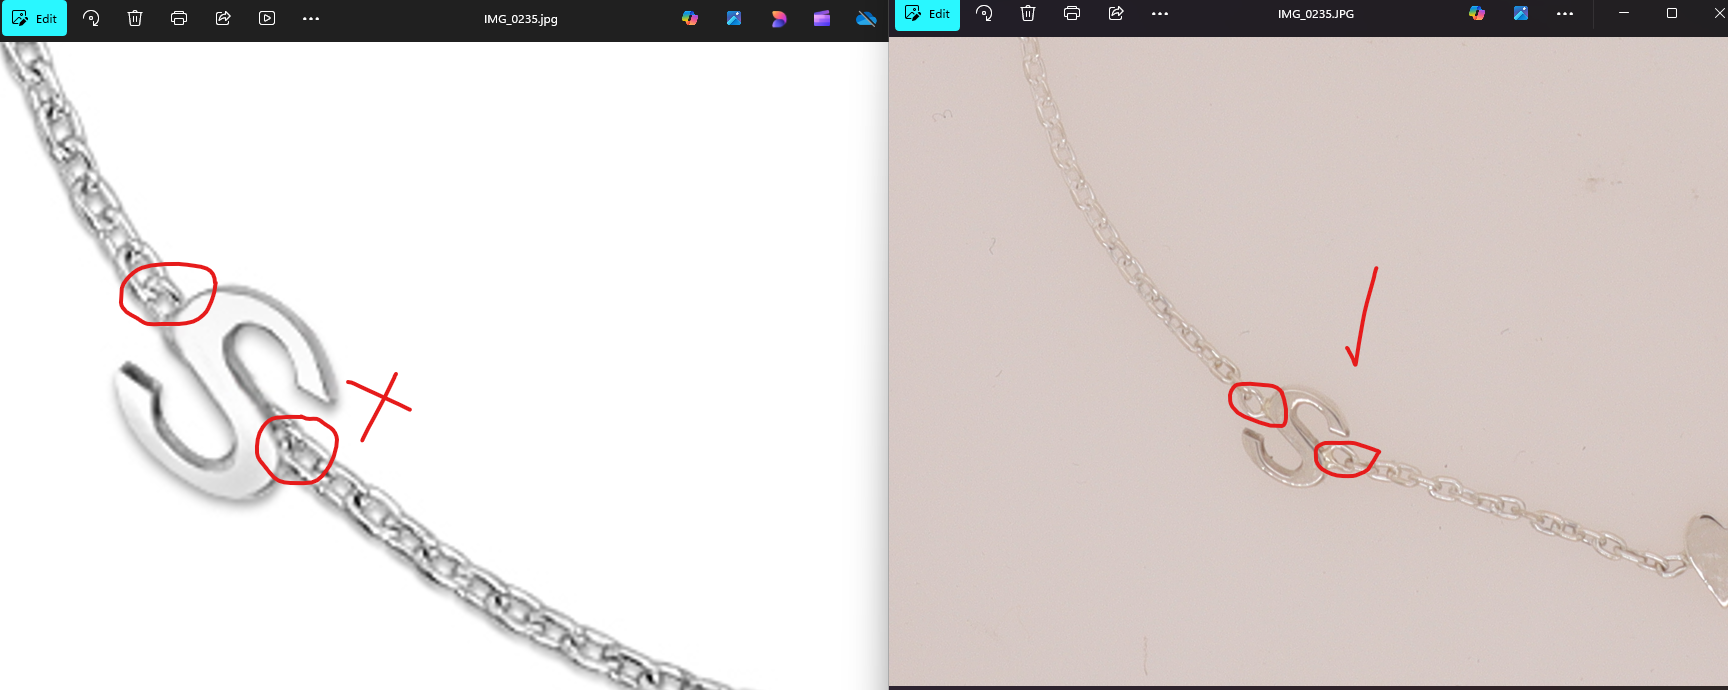The width and height of the screenshot is (1728, 690).
Task: Maximize the right Photos window
Action: click(1672, 14)
